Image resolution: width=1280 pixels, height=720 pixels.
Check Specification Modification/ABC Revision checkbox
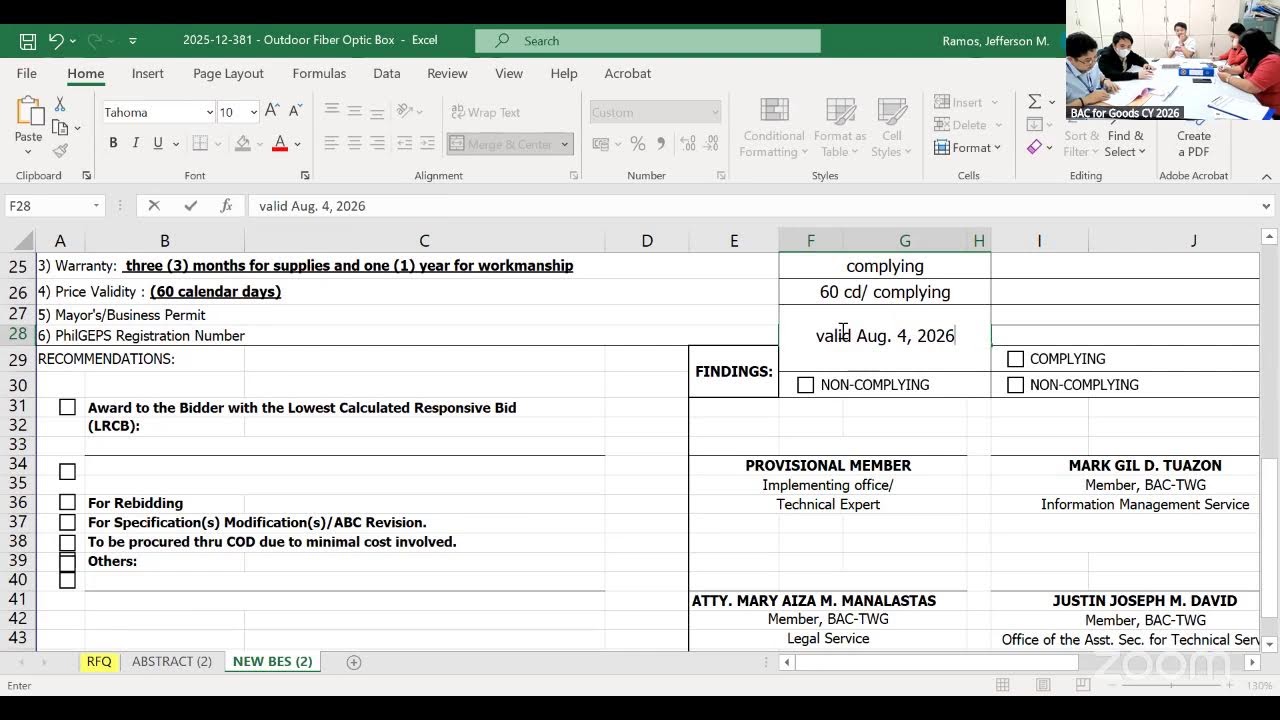pyautogui.click(x=67, y=522)
